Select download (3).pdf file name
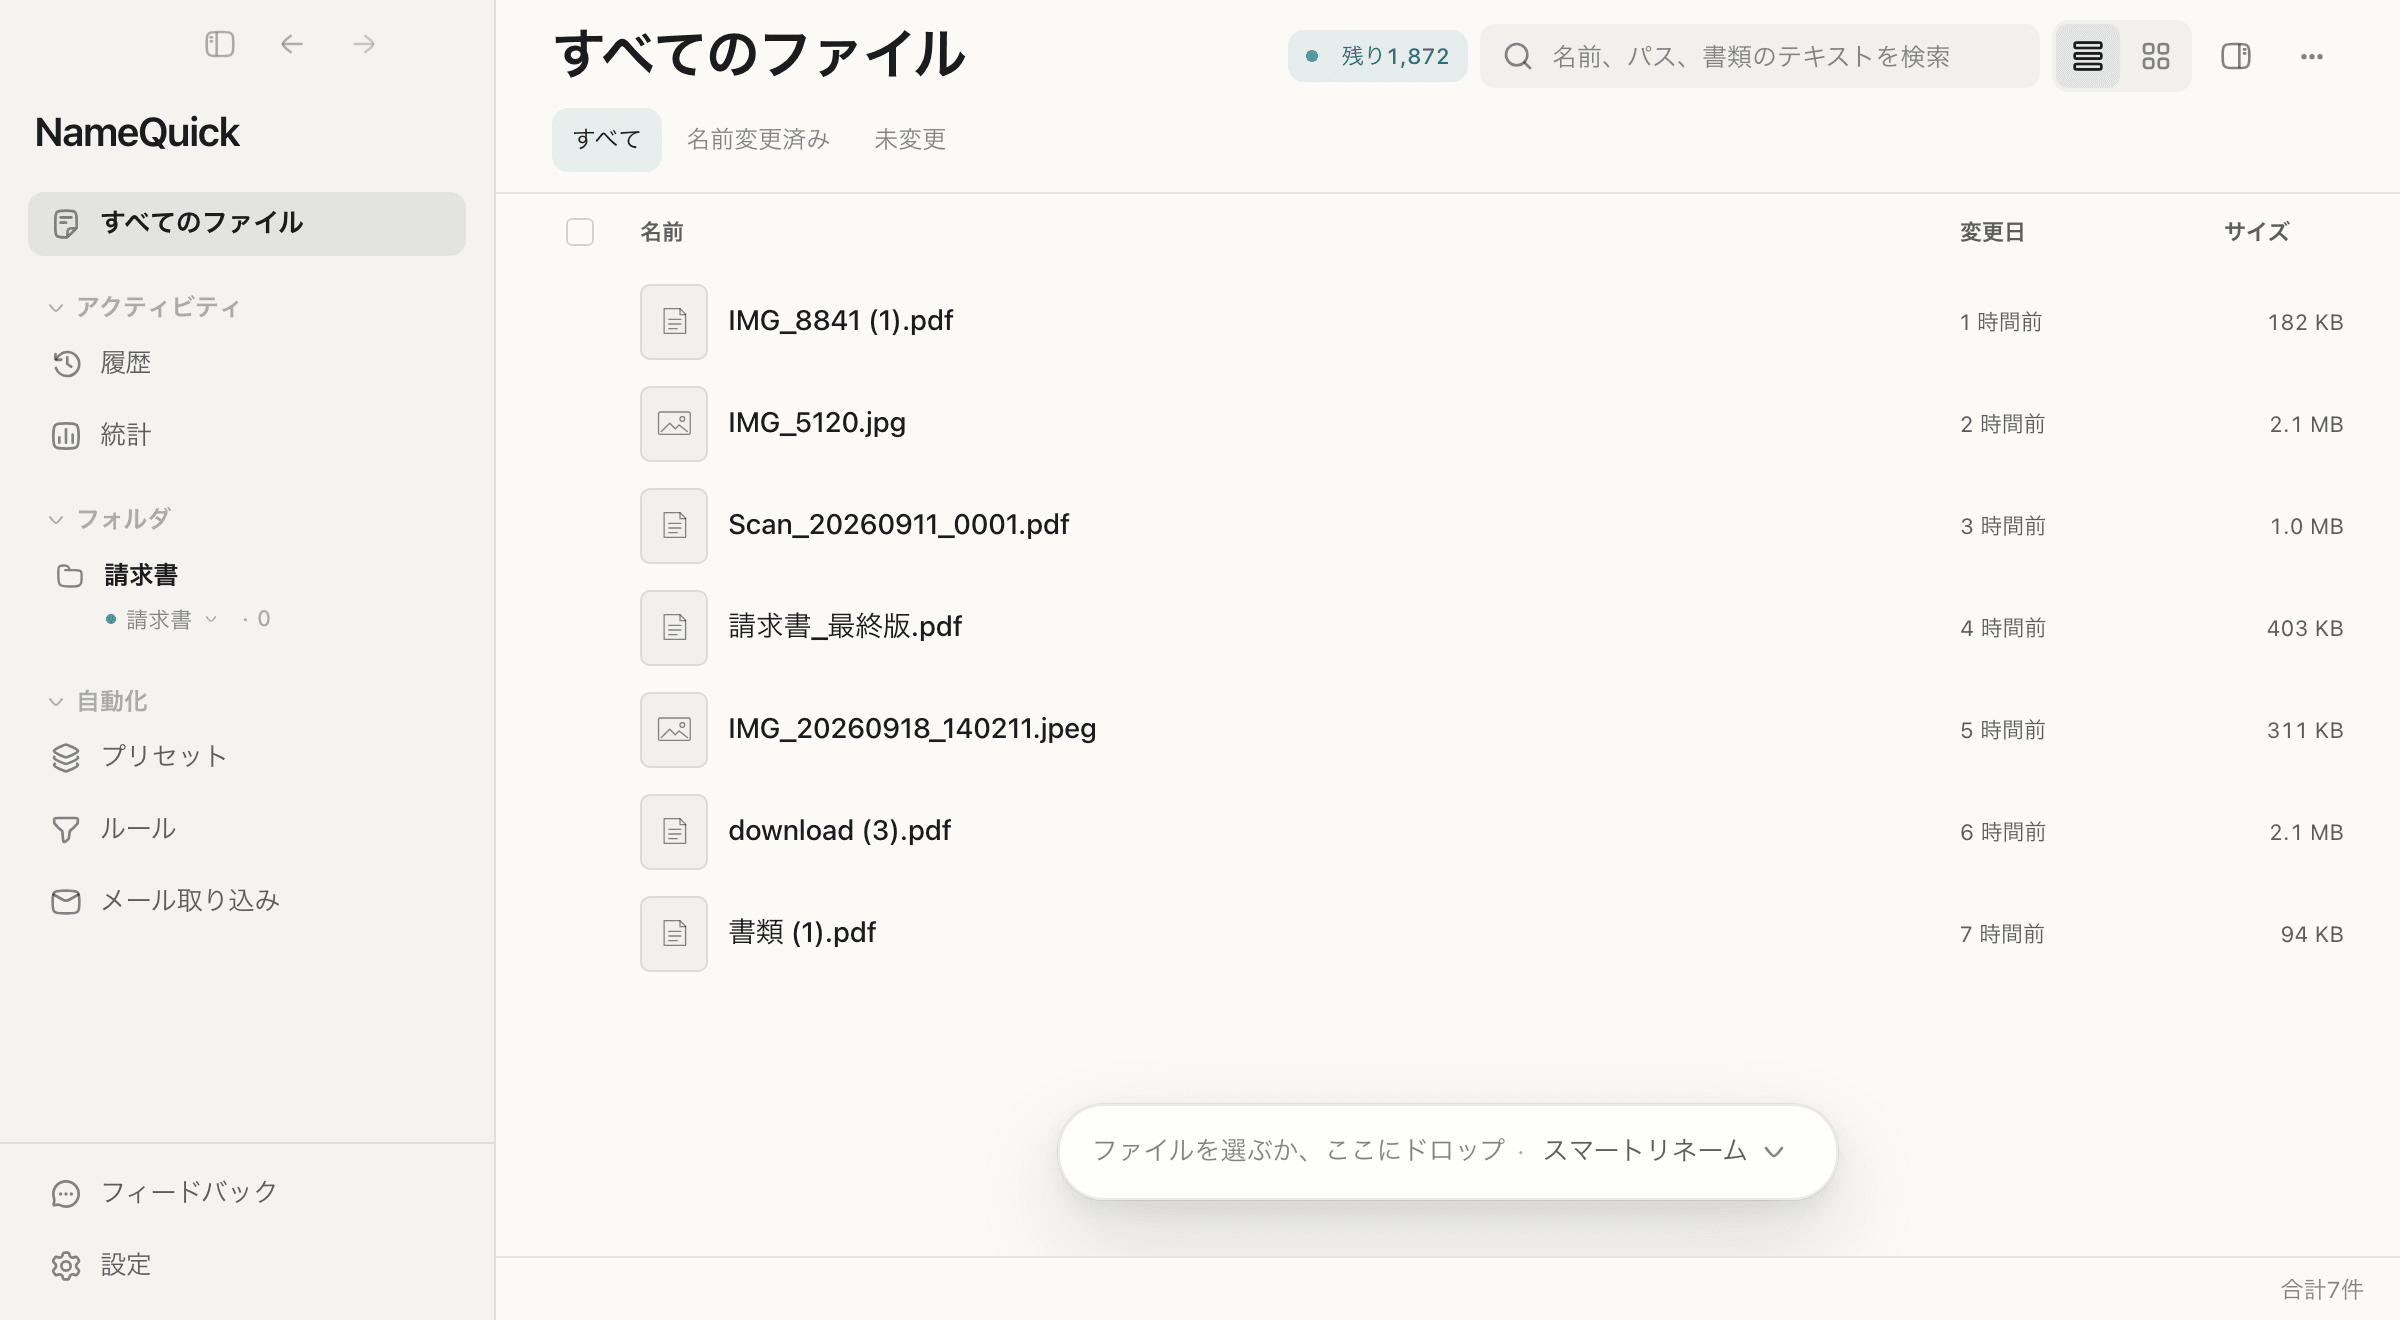2400x1320 pixels. [x=840, y=831]
